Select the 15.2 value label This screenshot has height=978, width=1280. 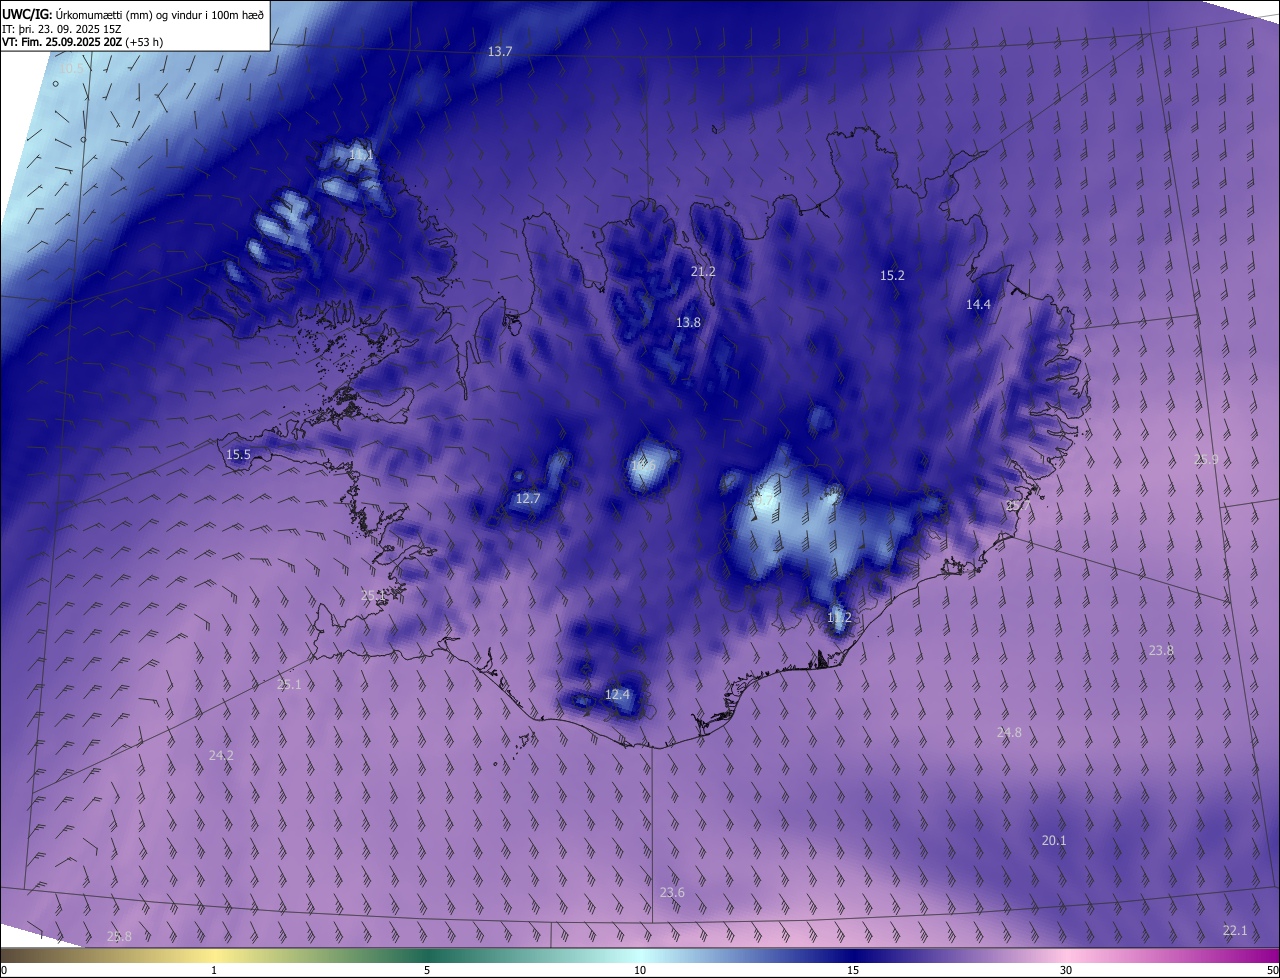(x=892, y=275)
